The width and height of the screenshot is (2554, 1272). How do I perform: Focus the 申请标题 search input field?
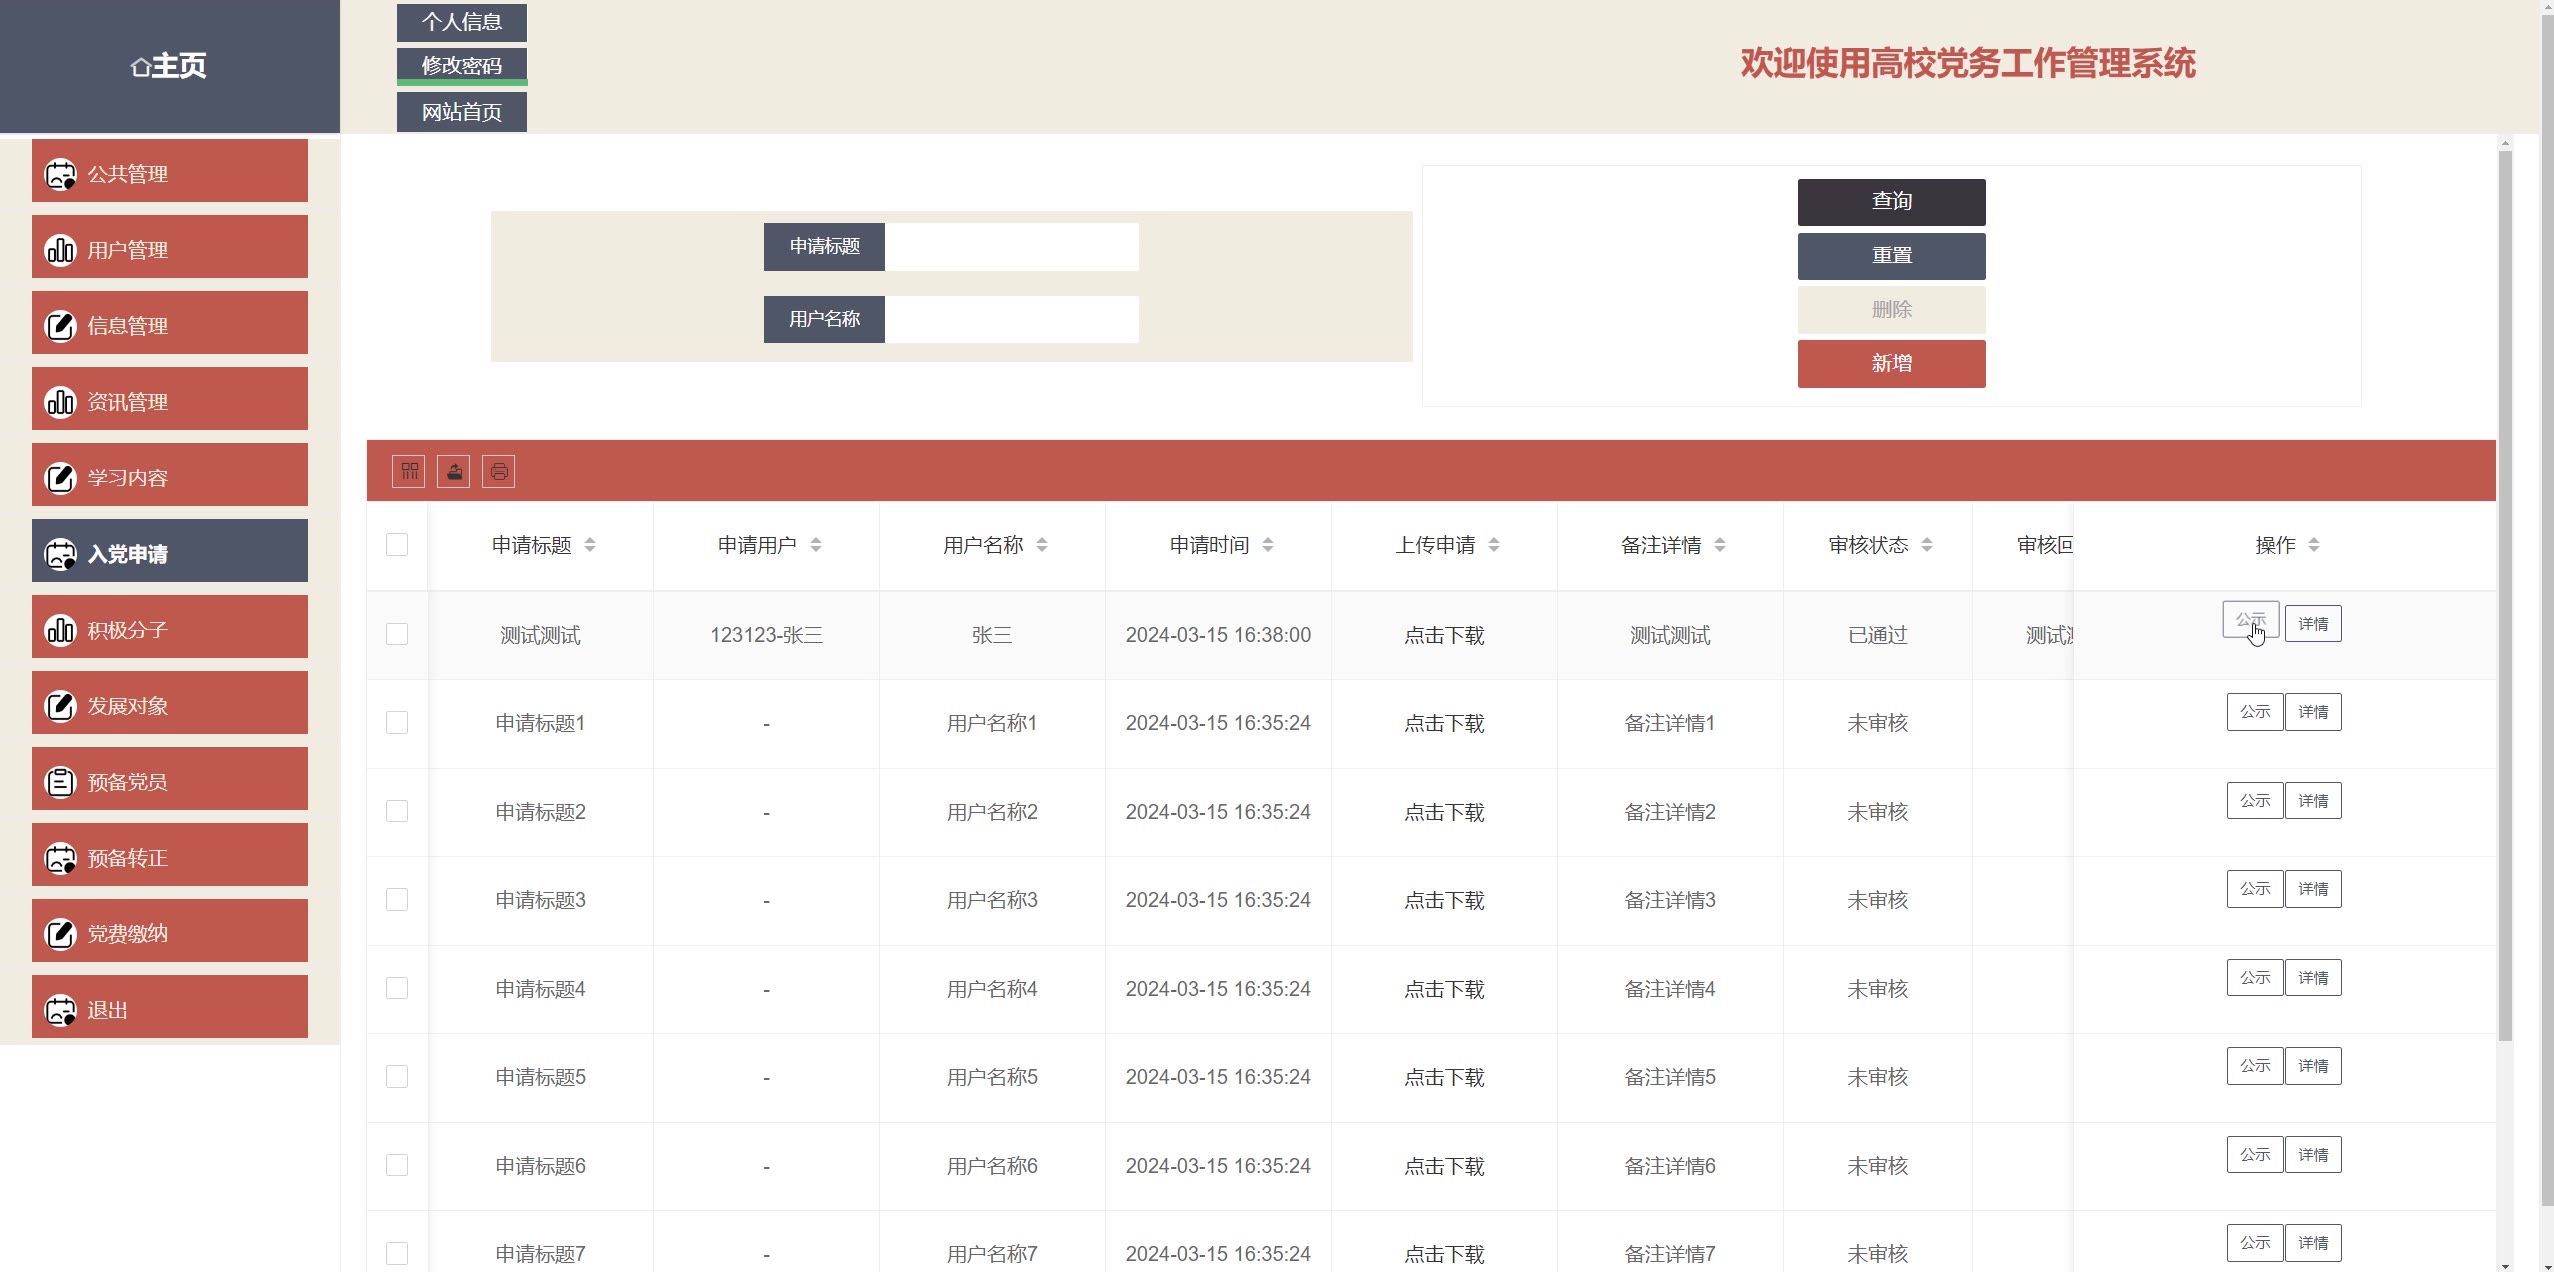tap(1011, 247)
